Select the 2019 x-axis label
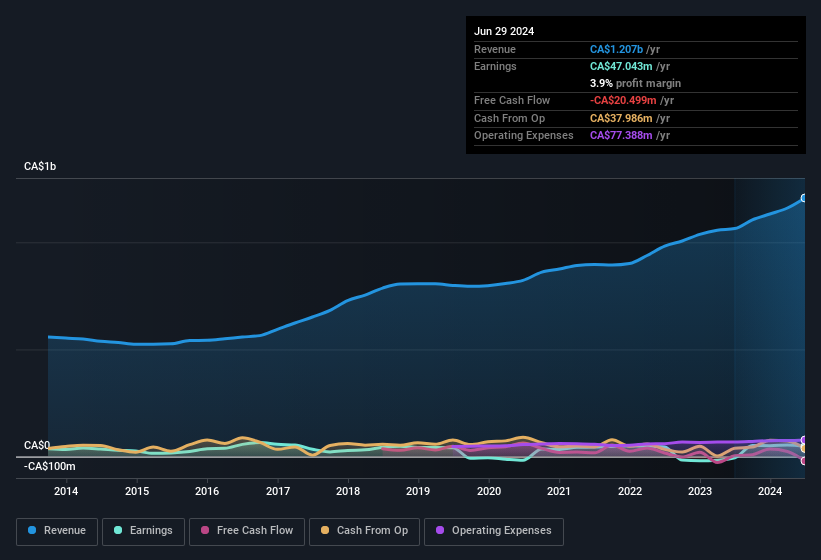This screenshot has width=821, height=560. coord(418,491)
